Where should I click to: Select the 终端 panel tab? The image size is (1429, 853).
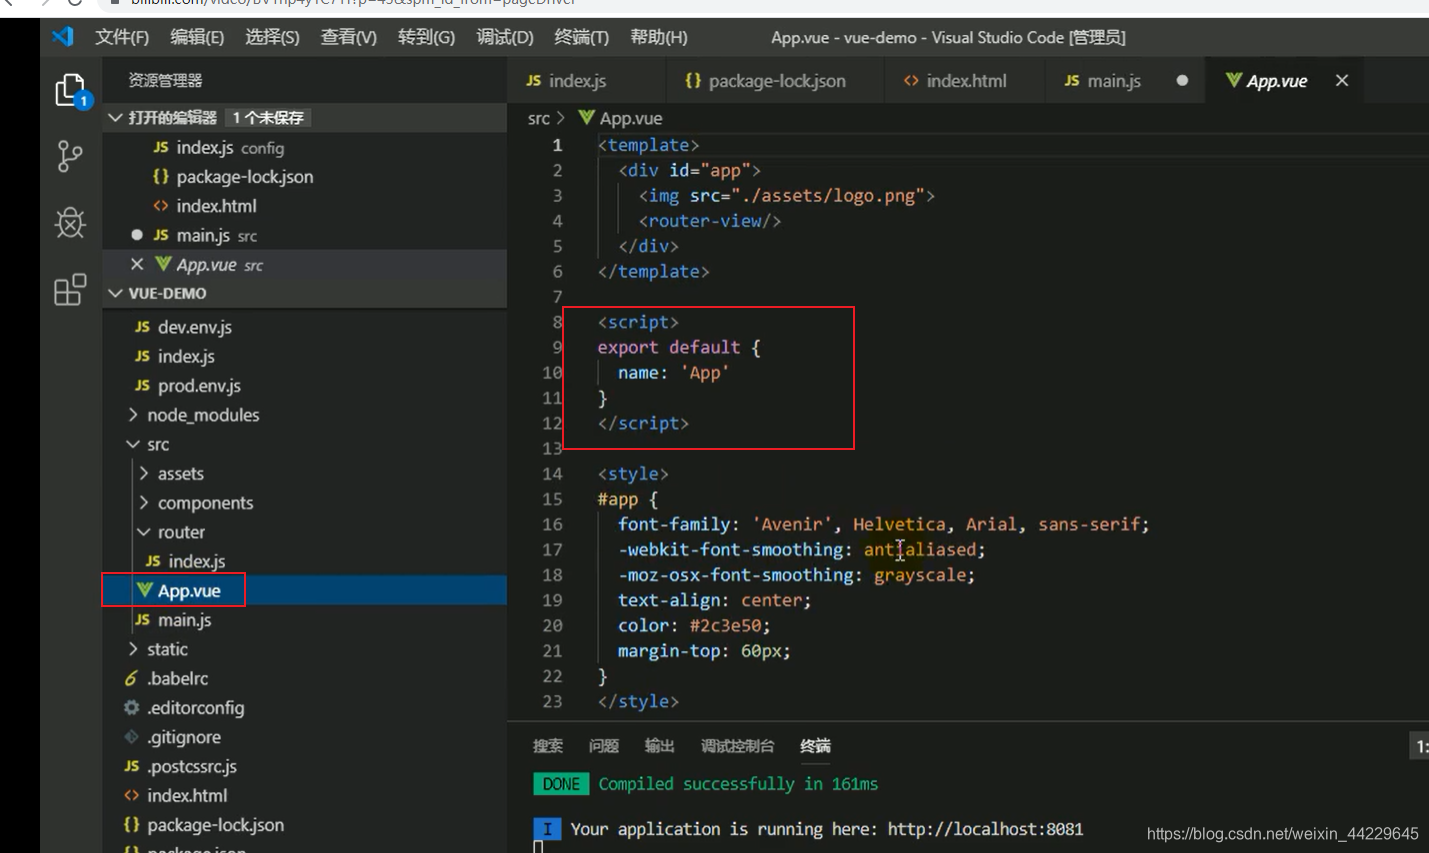coord(815,746)
